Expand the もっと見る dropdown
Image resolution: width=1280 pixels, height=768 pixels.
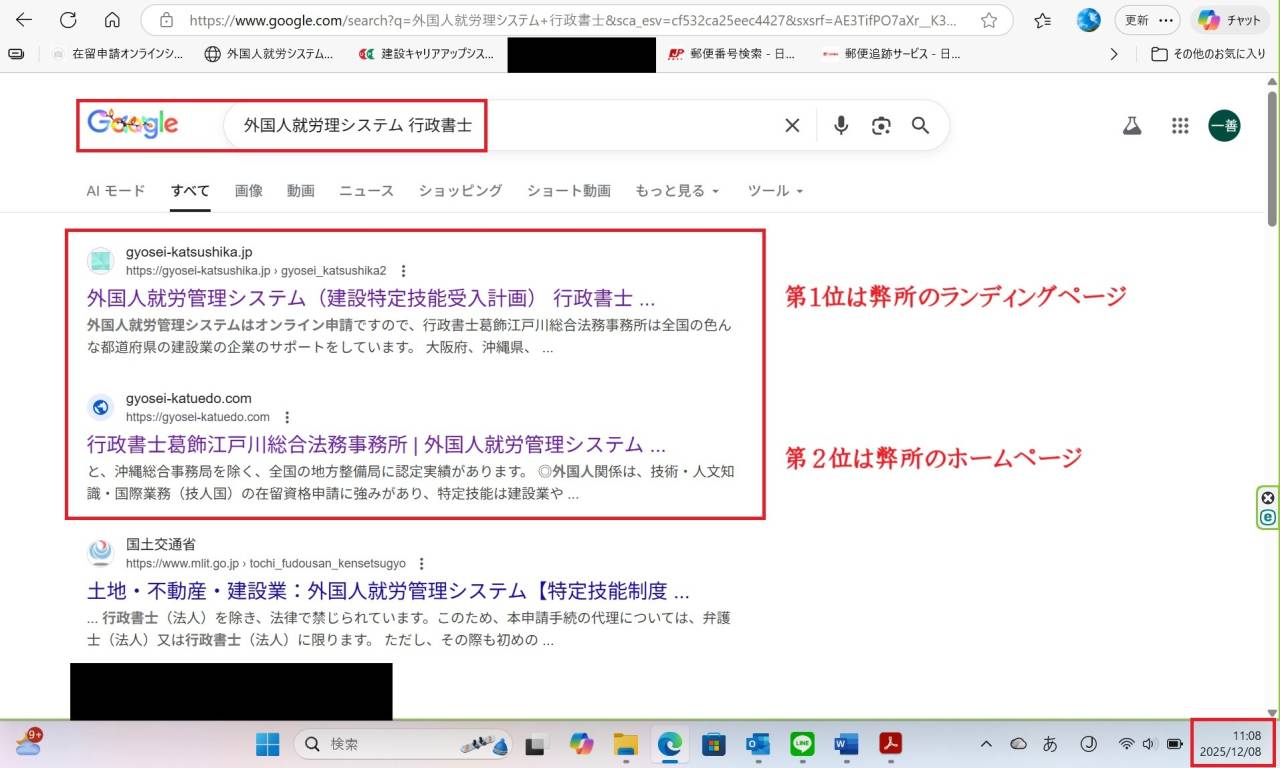click(x=676, y=191)
